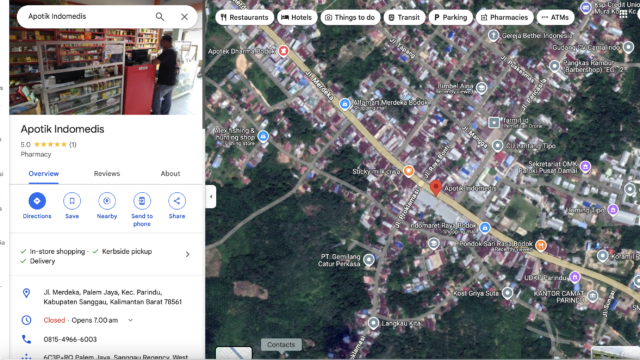
Task: Collapse the side panel arrow
Action: (211, 197)
